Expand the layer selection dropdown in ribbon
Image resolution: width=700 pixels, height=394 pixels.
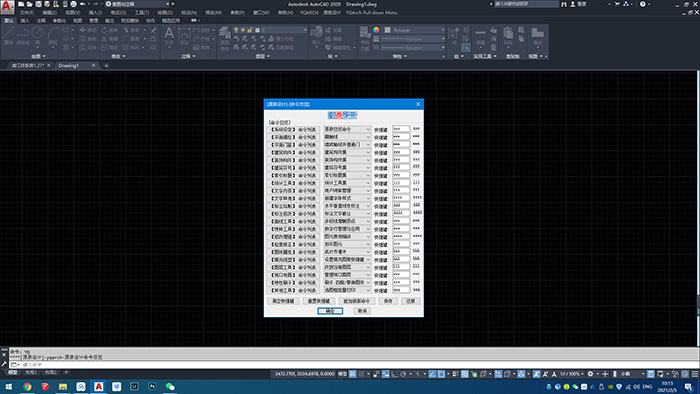click(305, 30)
